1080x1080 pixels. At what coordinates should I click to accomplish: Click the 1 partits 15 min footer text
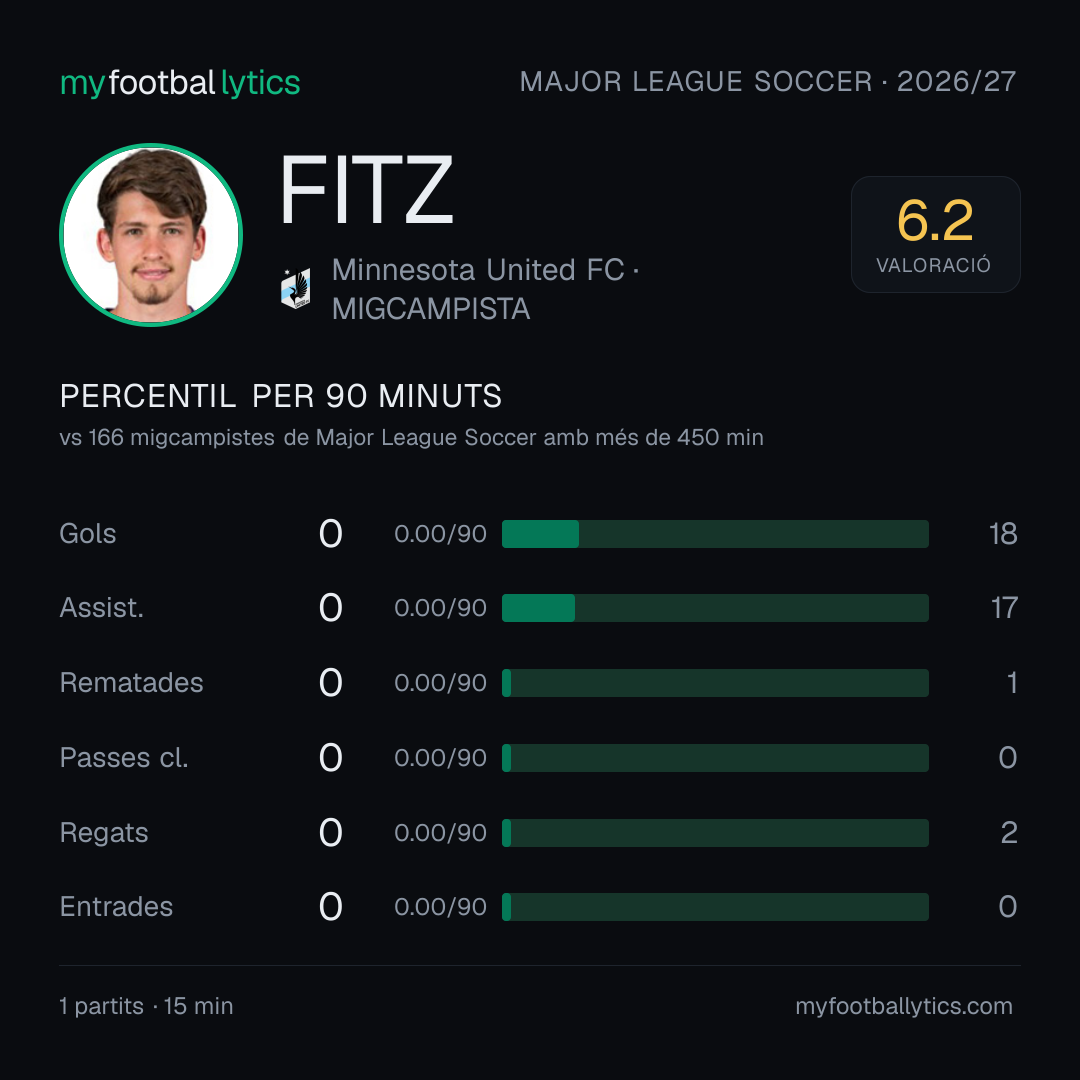pyautogui.click(x=146, y=1006)
